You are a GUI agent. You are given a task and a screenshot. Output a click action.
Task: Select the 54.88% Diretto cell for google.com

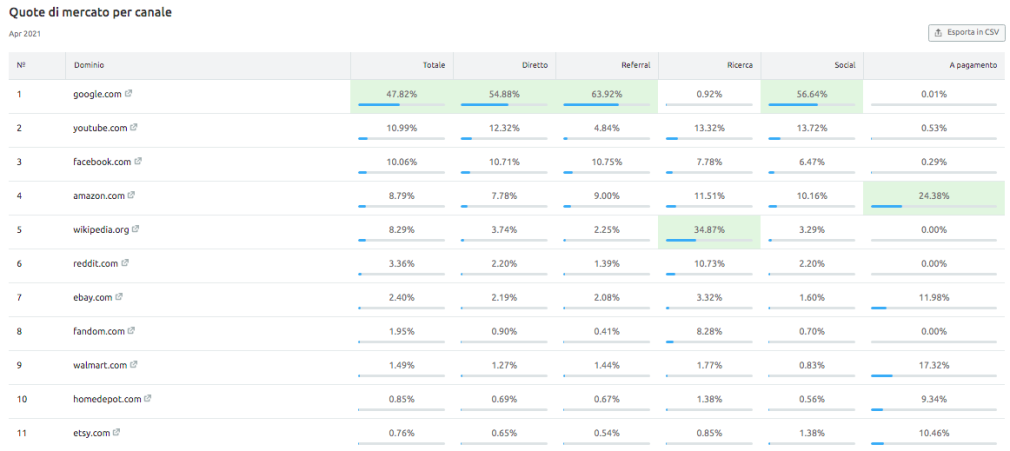[504, 97]
